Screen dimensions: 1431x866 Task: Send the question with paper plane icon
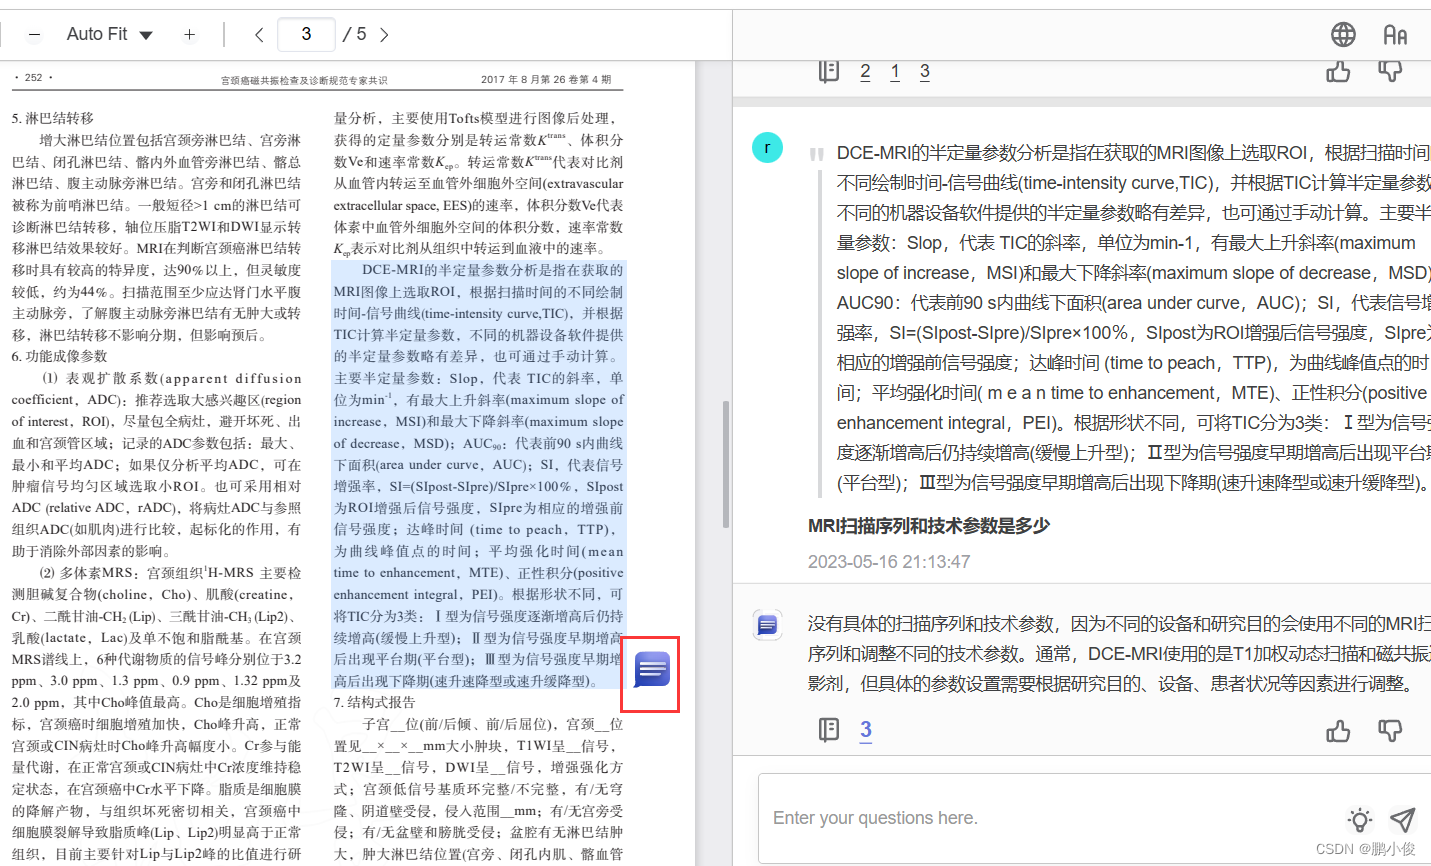pyautogui.click(x=1403, y=820)
